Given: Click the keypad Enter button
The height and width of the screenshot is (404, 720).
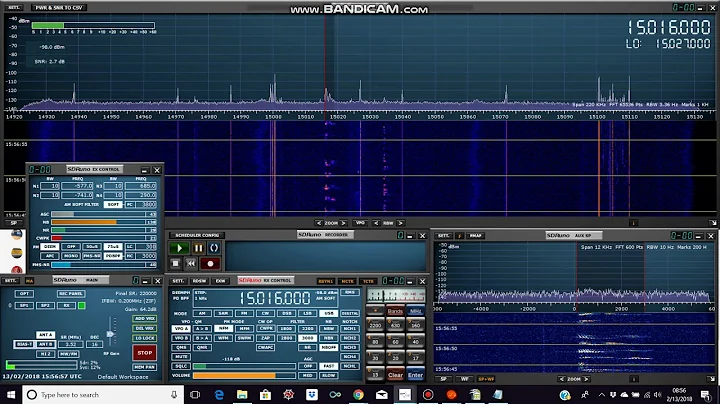Looking at the screenshot, I should pos(415,375).
